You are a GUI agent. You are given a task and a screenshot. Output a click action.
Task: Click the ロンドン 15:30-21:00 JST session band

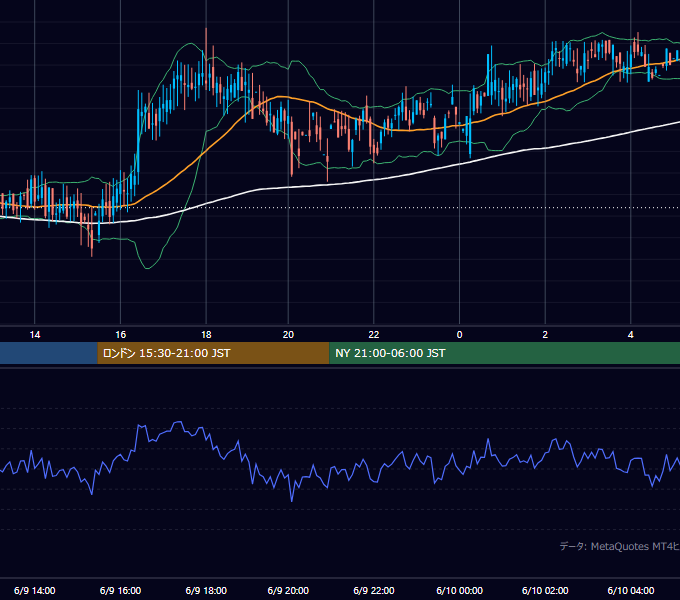coord(213,353)
